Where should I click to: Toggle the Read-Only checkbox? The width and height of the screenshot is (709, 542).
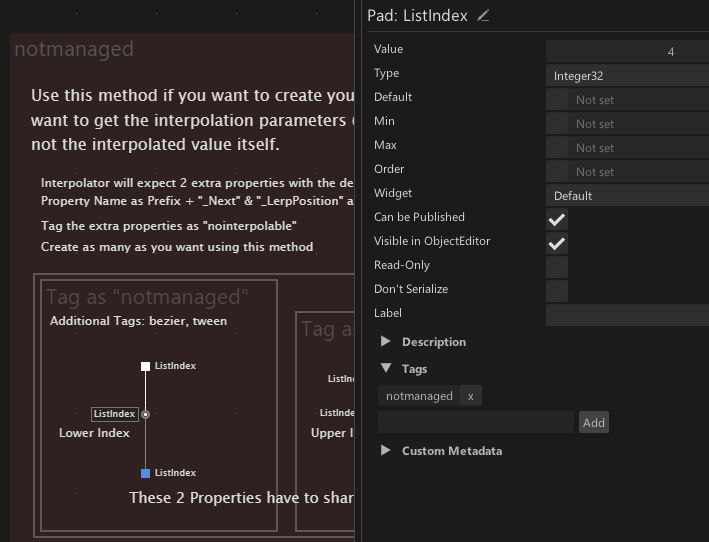[557, 267]
